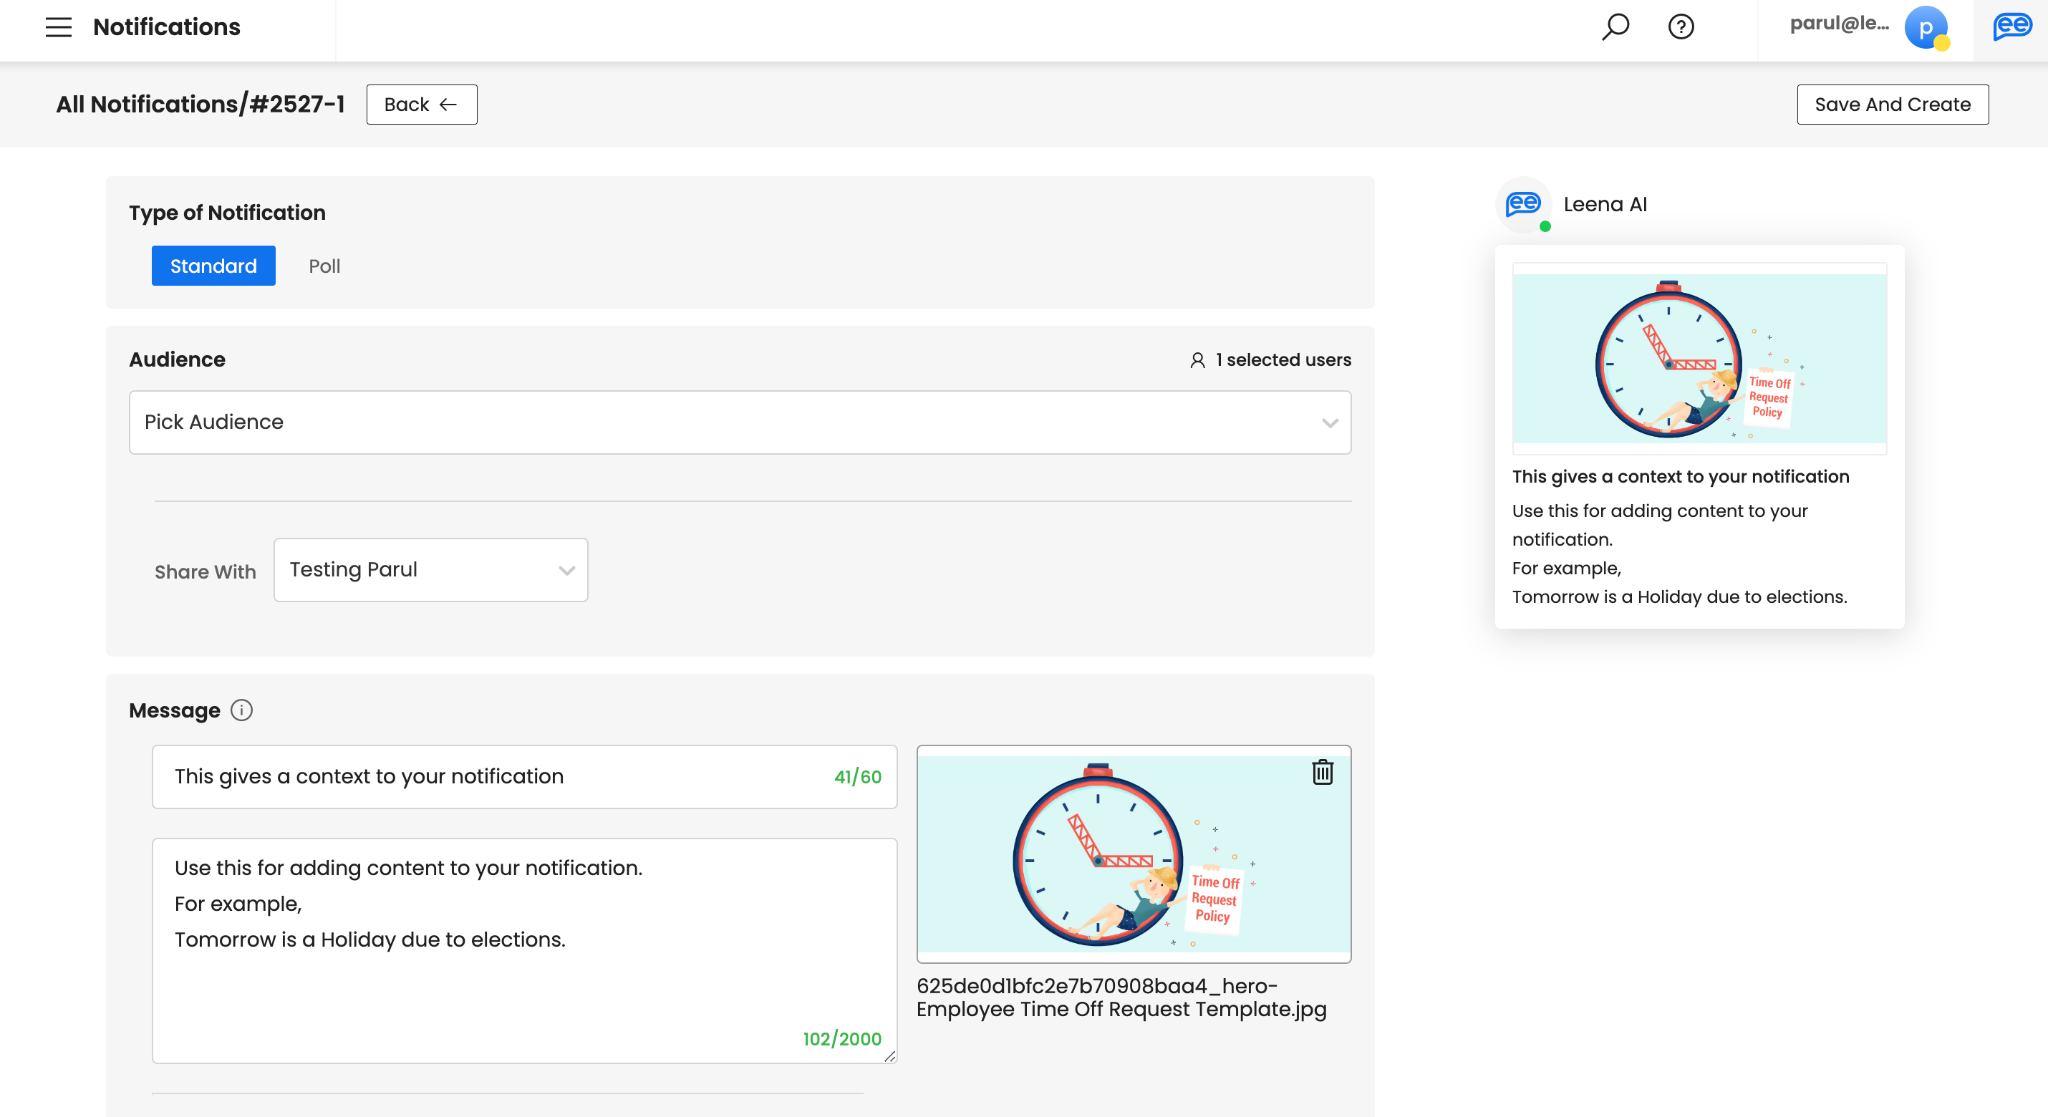Click the Pick Audience chevron arrow

(1329, 423)
